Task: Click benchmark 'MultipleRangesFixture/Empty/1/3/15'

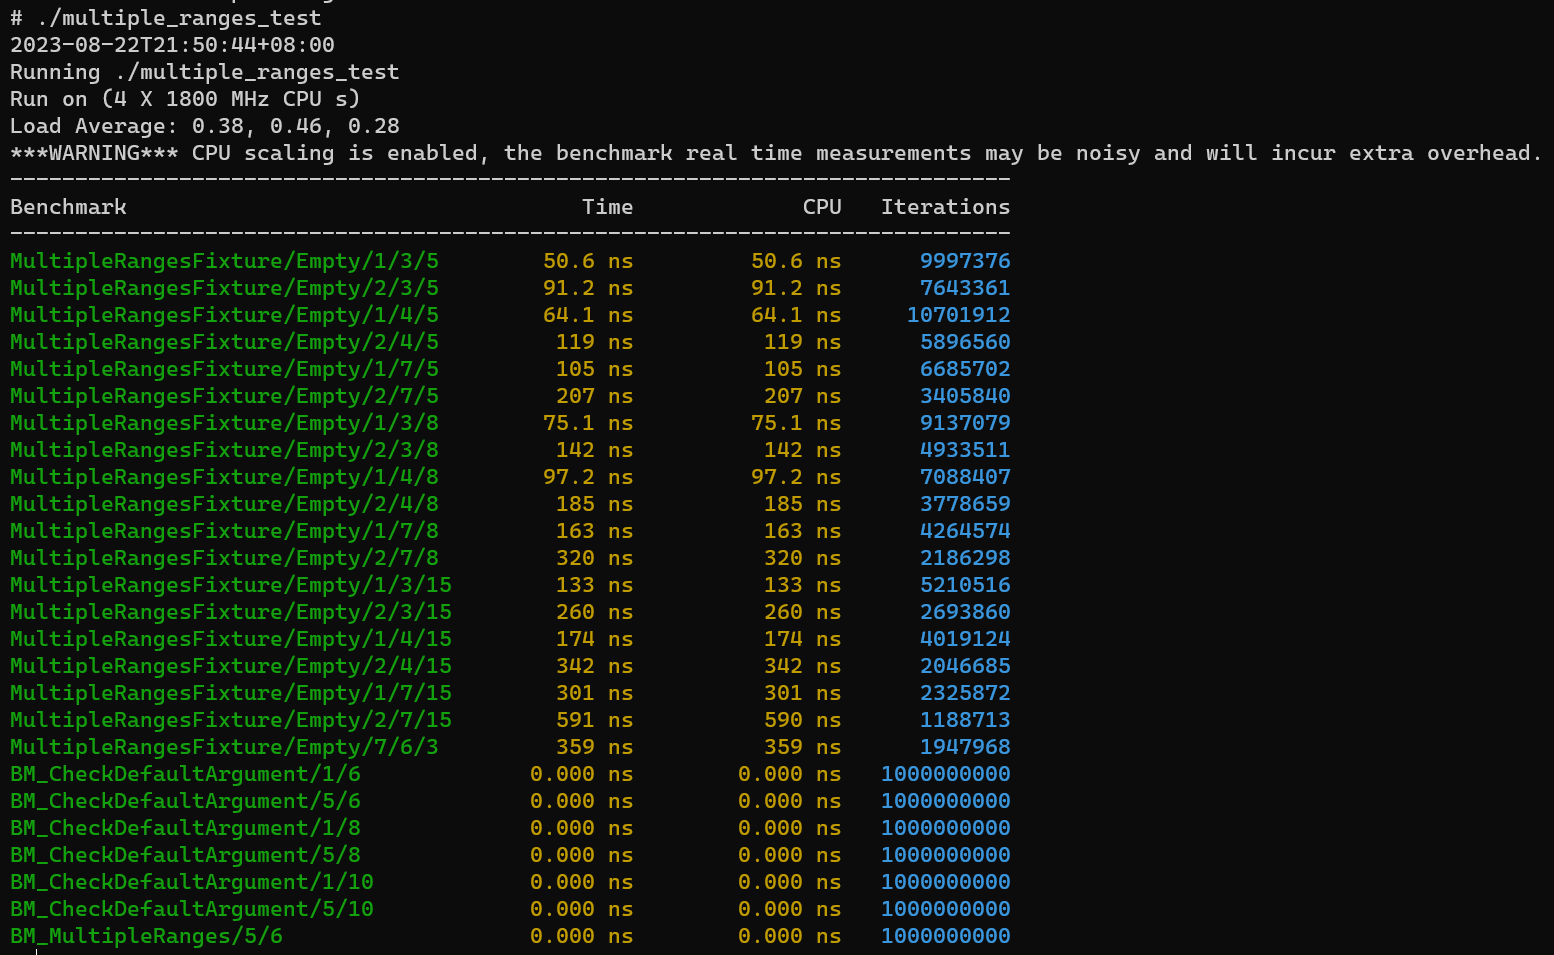Action: click(x=231, y=585)
